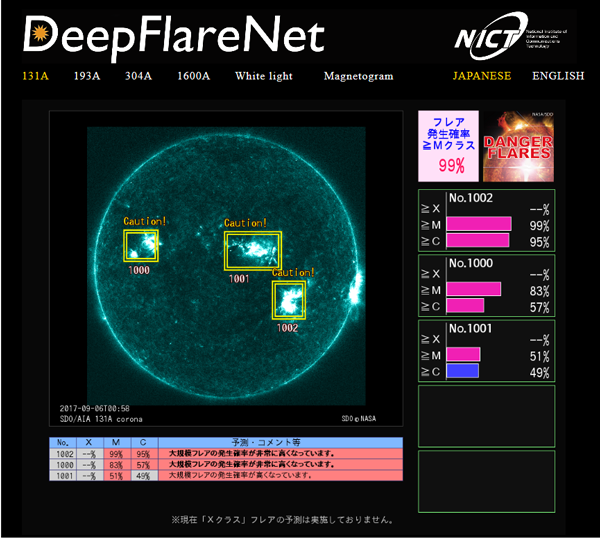Click region number 1002 under its box

(x=287, y=328)
